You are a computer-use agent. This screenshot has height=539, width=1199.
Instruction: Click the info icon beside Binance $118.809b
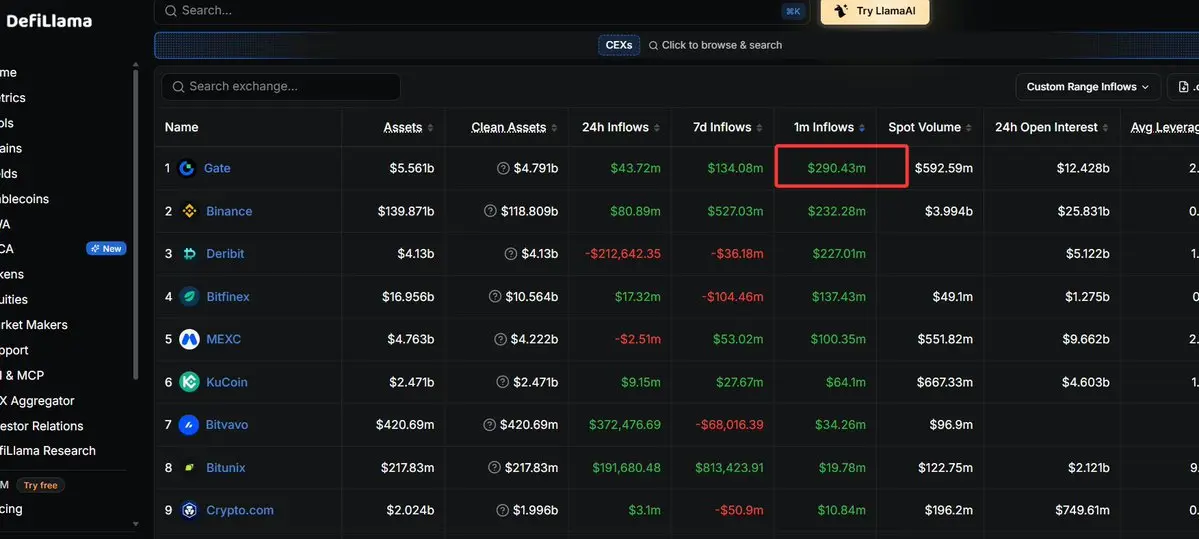coord(490,211)
